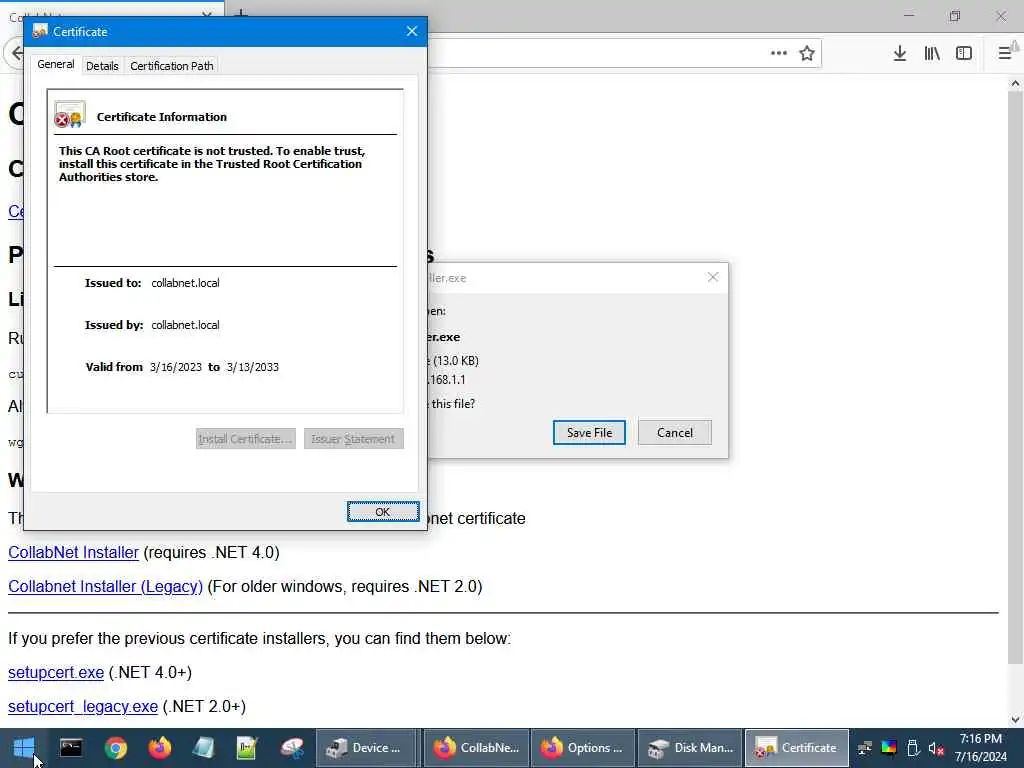Click the Certificate dialog title bar icon
This screenshot has height=768, width=1024.
pos(40,31)
